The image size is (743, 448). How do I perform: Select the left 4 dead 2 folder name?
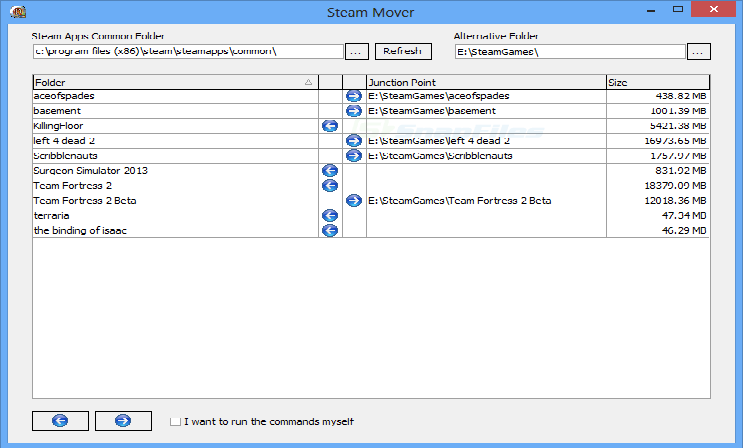(x=64, y=141)
